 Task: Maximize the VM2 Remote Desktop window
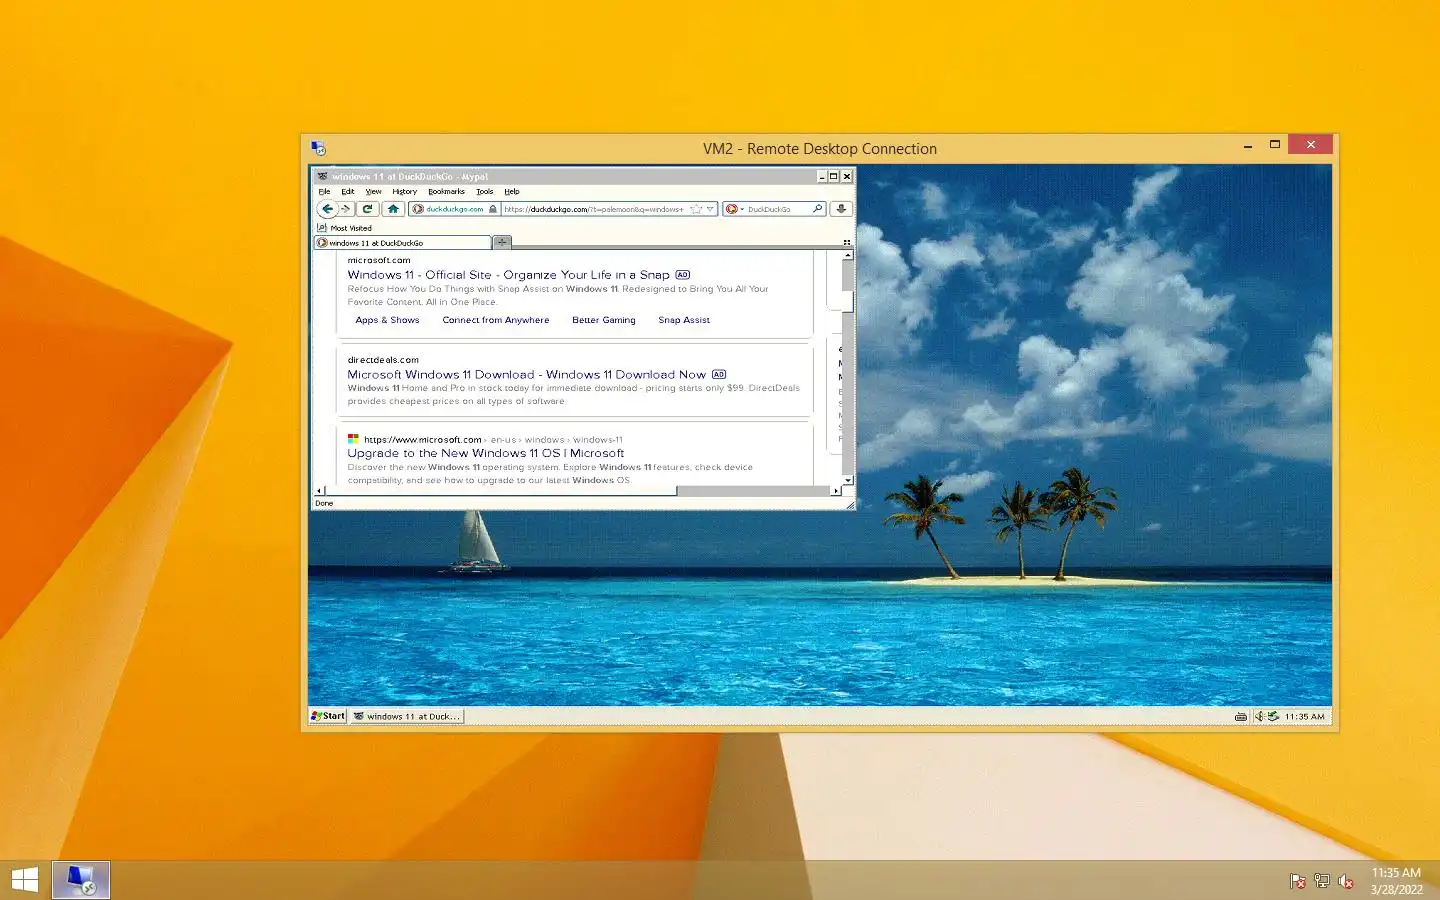pos(1275,145)
